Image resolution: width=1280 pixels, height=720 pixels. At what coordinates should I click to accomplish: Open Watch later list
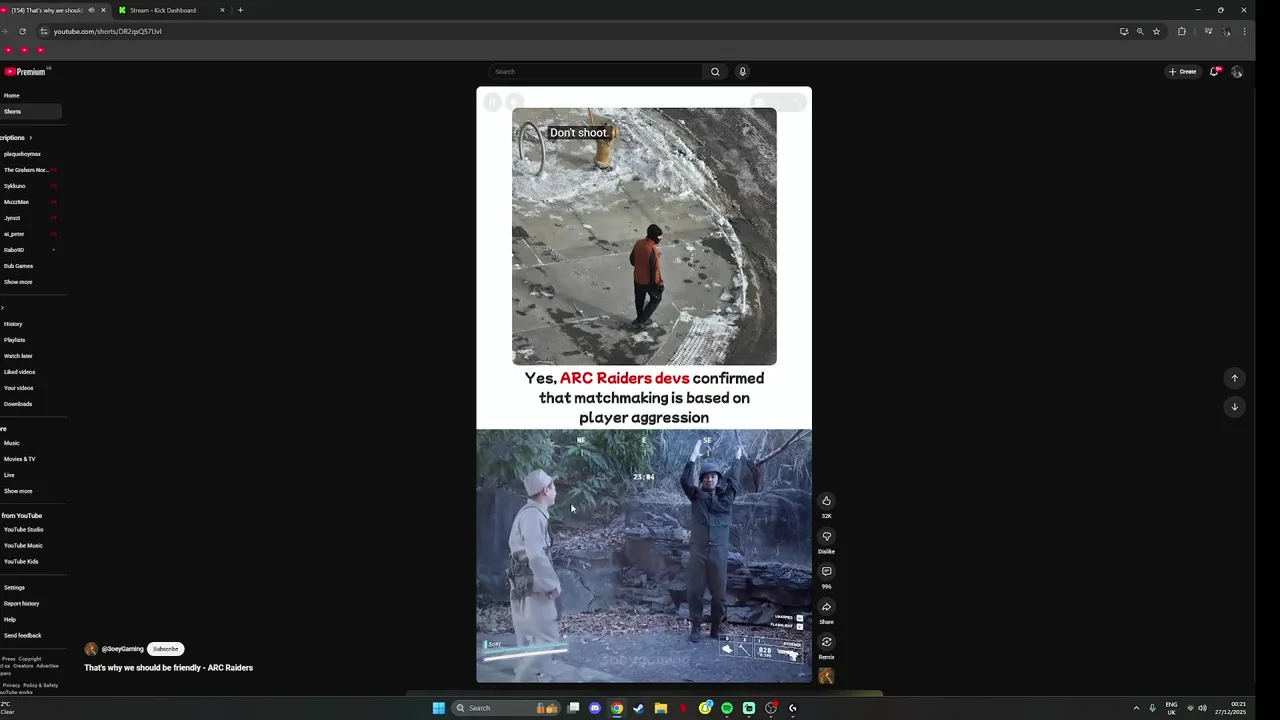pyautogui.click(x=18, y=356)
